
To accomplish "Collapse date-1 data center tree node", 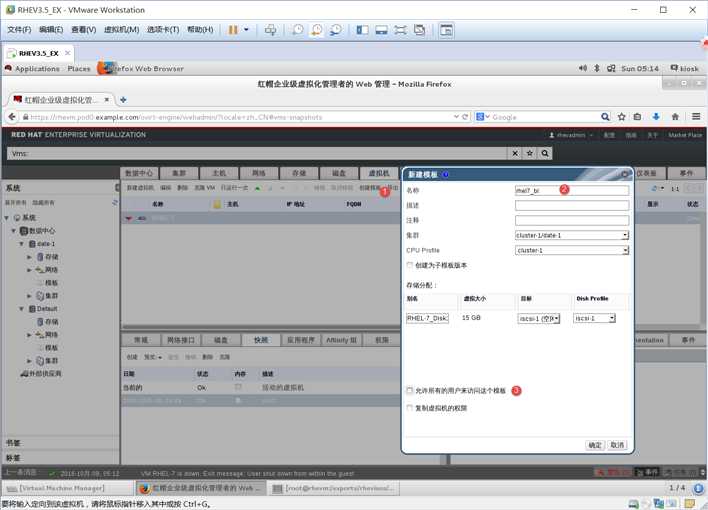I will (x=21, y=244).
